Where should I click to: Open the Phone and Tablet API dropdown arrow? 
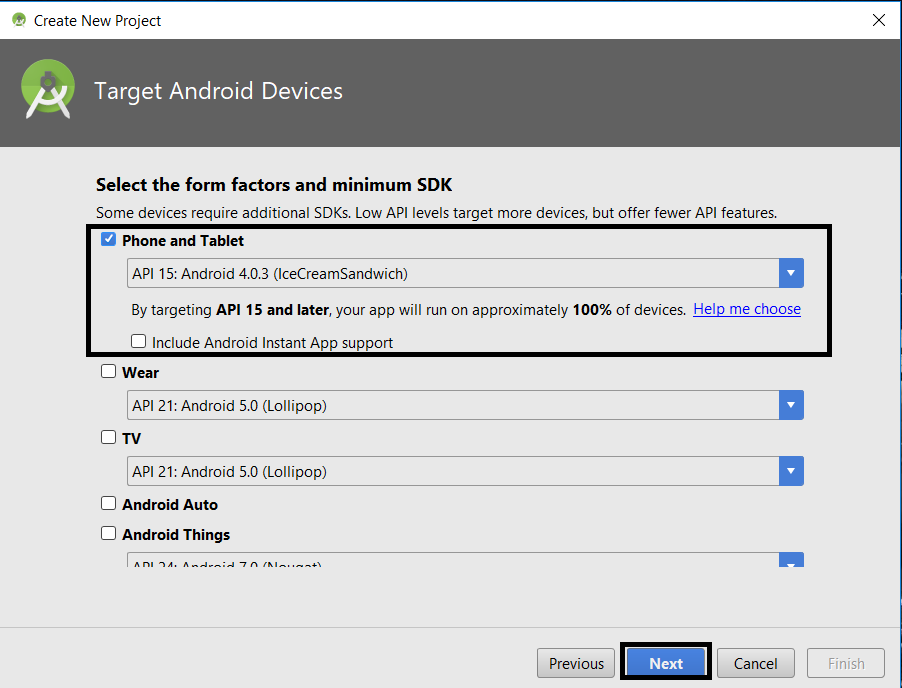tap(791, 273)
